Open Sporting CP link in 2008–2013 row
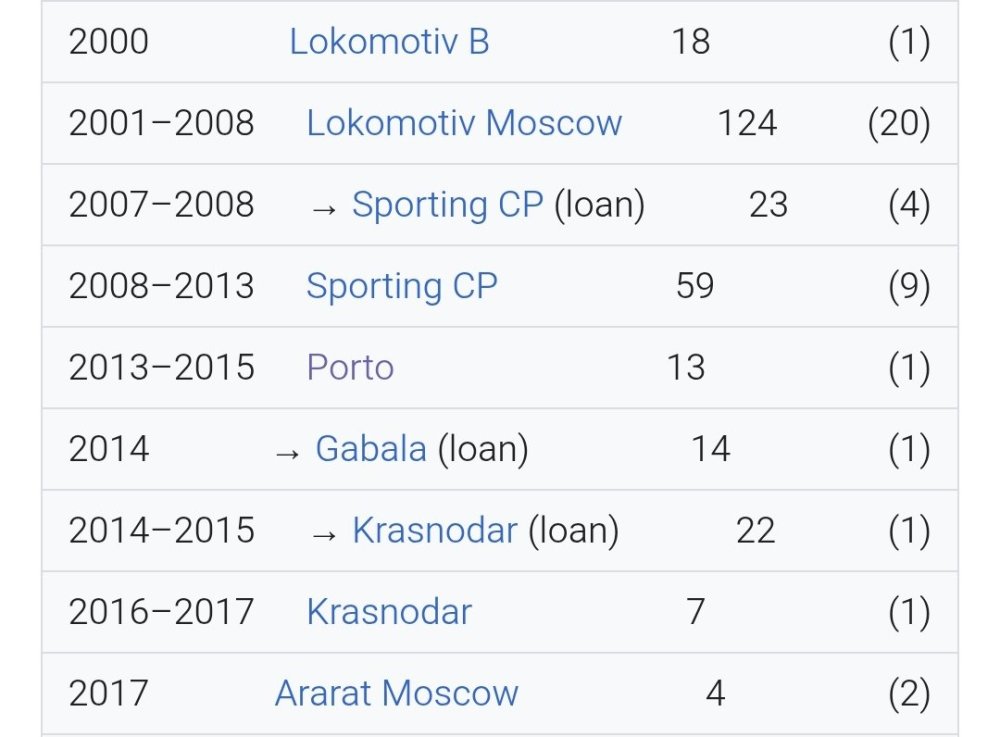 tap(402, 286)
